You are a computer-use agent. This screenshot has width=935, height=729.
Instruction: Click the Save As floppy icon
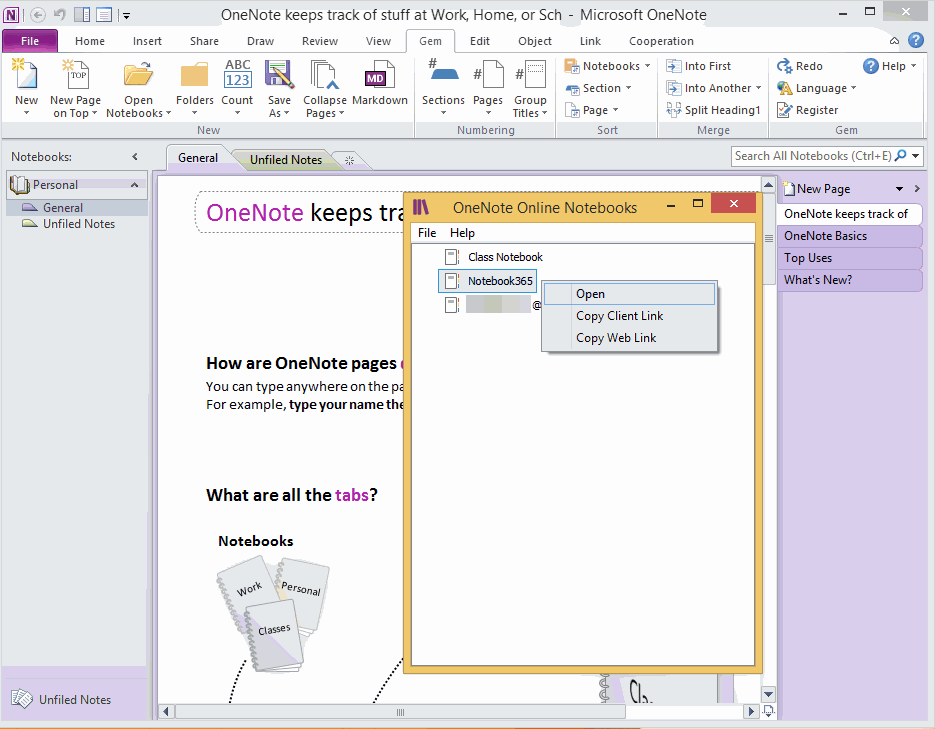click(x=279, y=75)
